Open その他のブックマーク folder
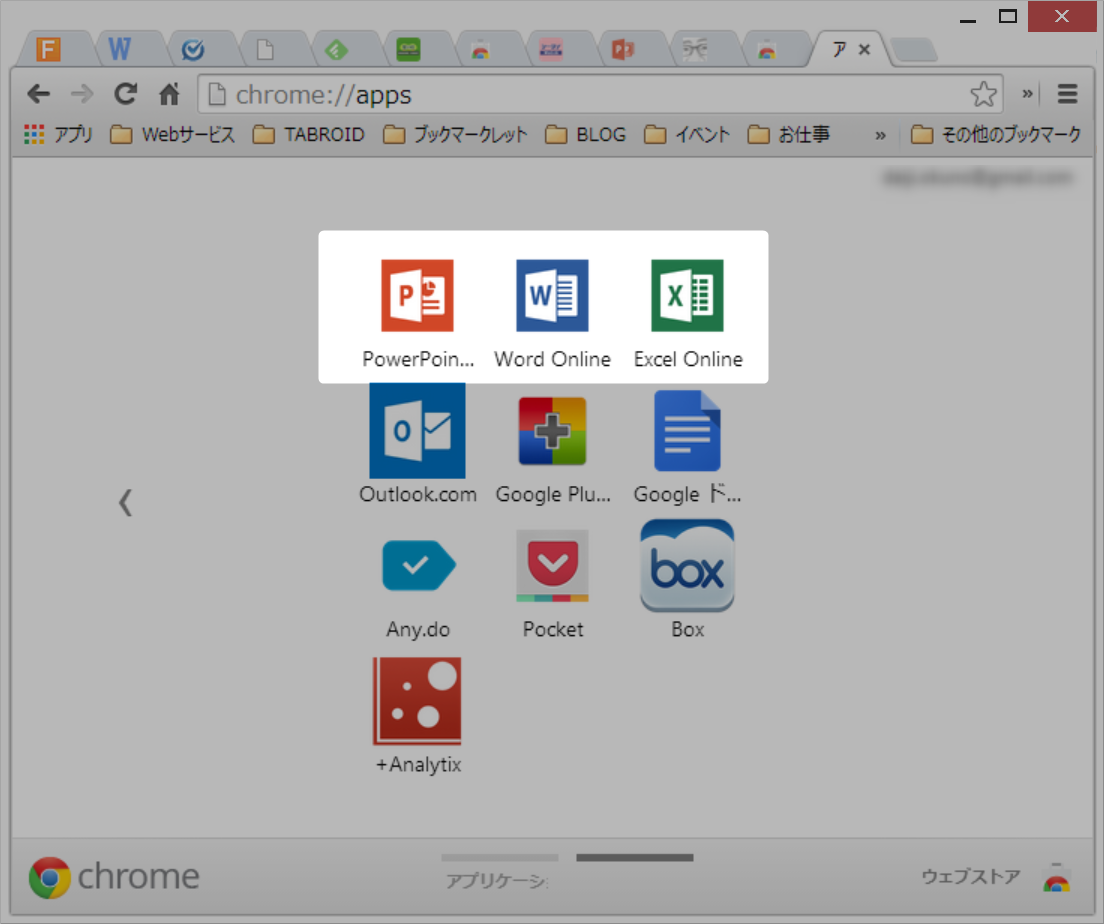 (996, 135)
